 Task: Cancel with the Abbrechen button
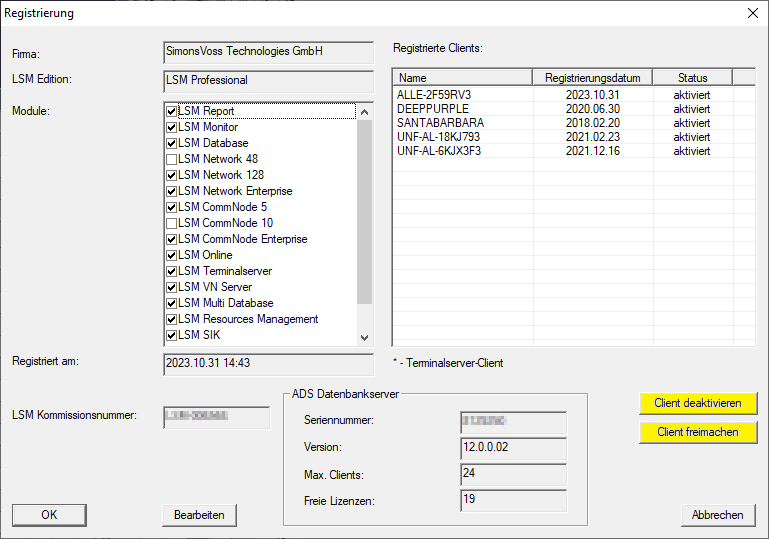[717, 515]
